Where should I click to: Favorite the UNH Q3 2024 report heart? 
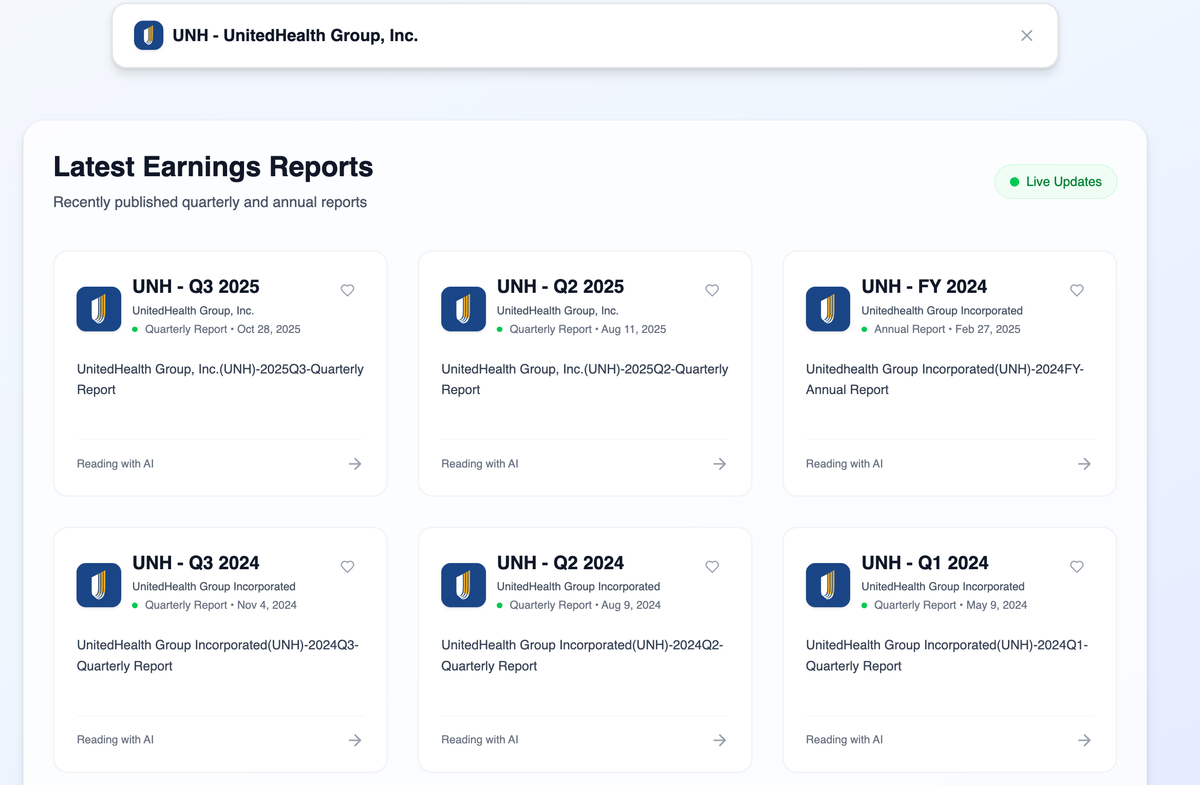click(x=348, y=566)
